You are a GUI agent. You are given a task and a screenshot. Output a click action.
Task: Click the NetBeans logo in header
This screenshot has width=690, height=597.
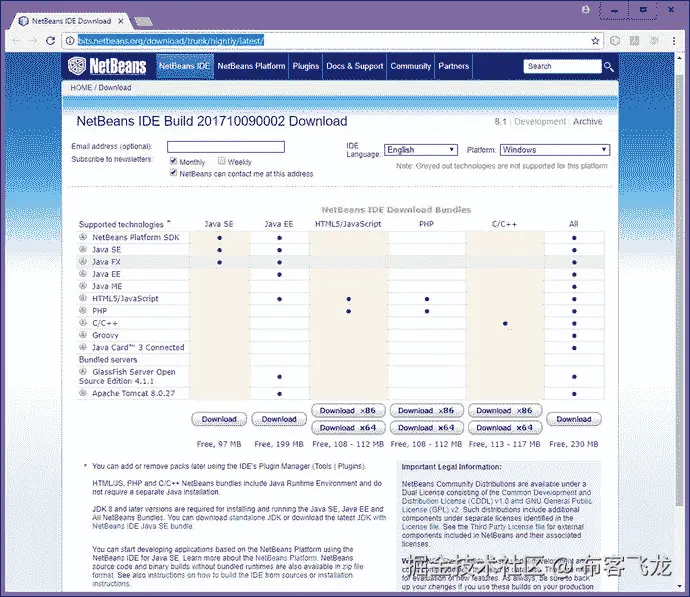pos(107,66)
